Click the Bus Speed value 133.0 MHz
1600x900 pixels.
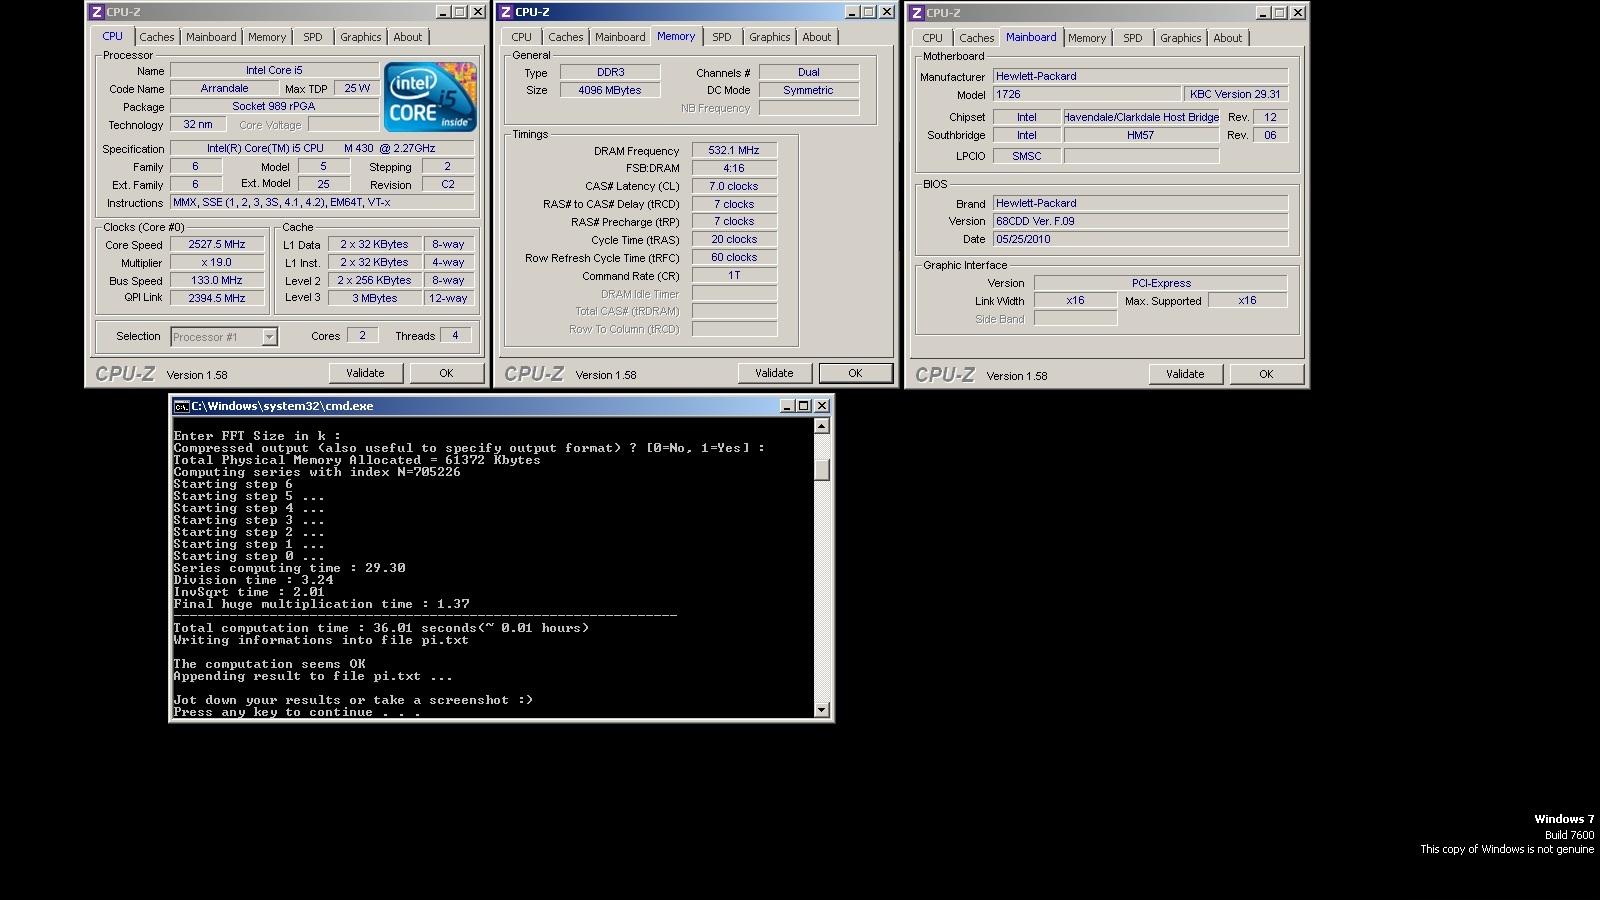point(217,280)
